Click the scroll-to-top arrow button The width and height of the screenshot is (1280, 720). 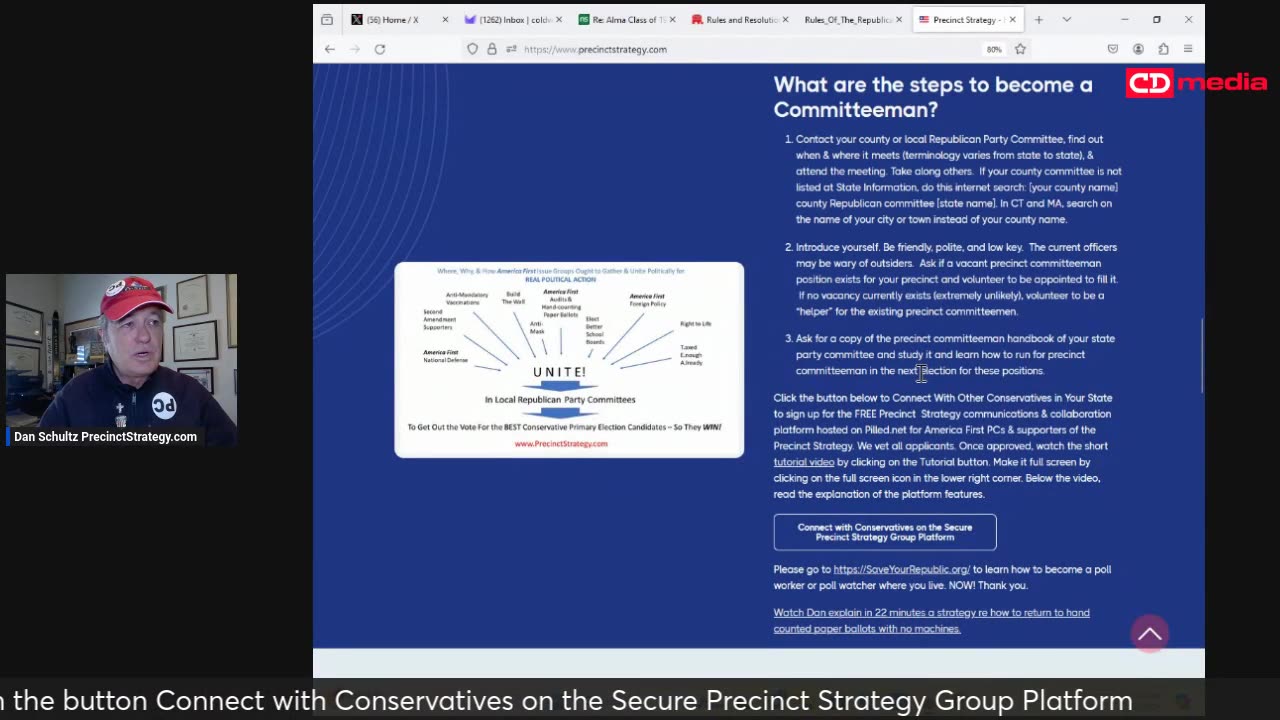[x=1150, y=634]
